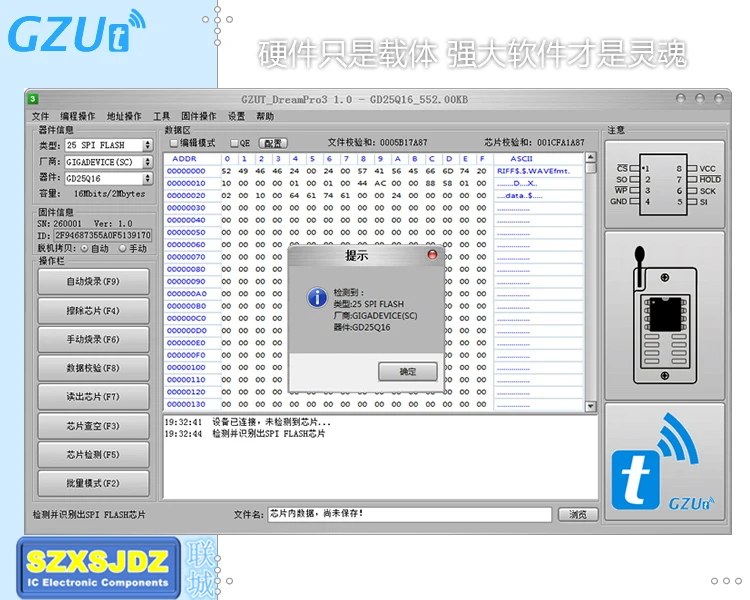Select 自动 offline copy radio button
Image resolution: width=750 pixels, height=600 pixels.
coord(85,248)
